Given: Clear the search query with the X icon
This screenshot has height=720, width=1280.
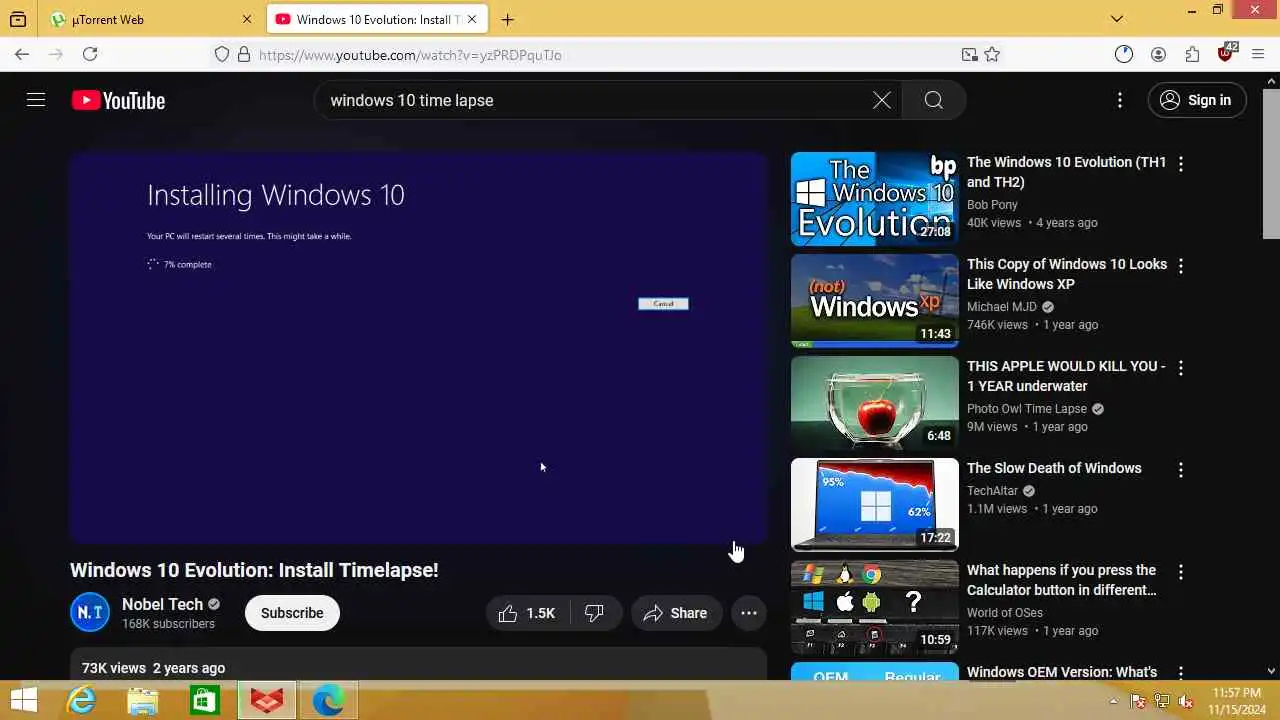Looking at the screenshot, I should pos(881,100).
